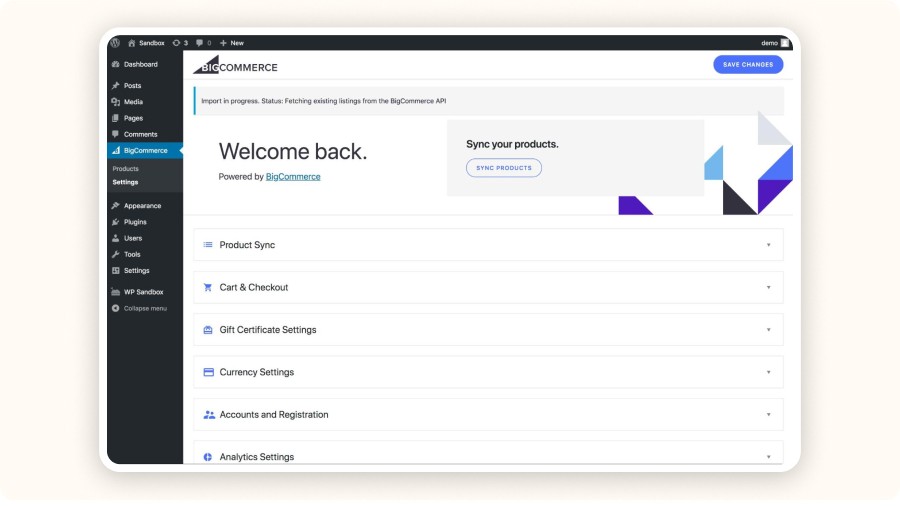Viewport: 900px width, 508px height.
Task: Expand the Currency Settings section arrow
Action: coord(769,373)
